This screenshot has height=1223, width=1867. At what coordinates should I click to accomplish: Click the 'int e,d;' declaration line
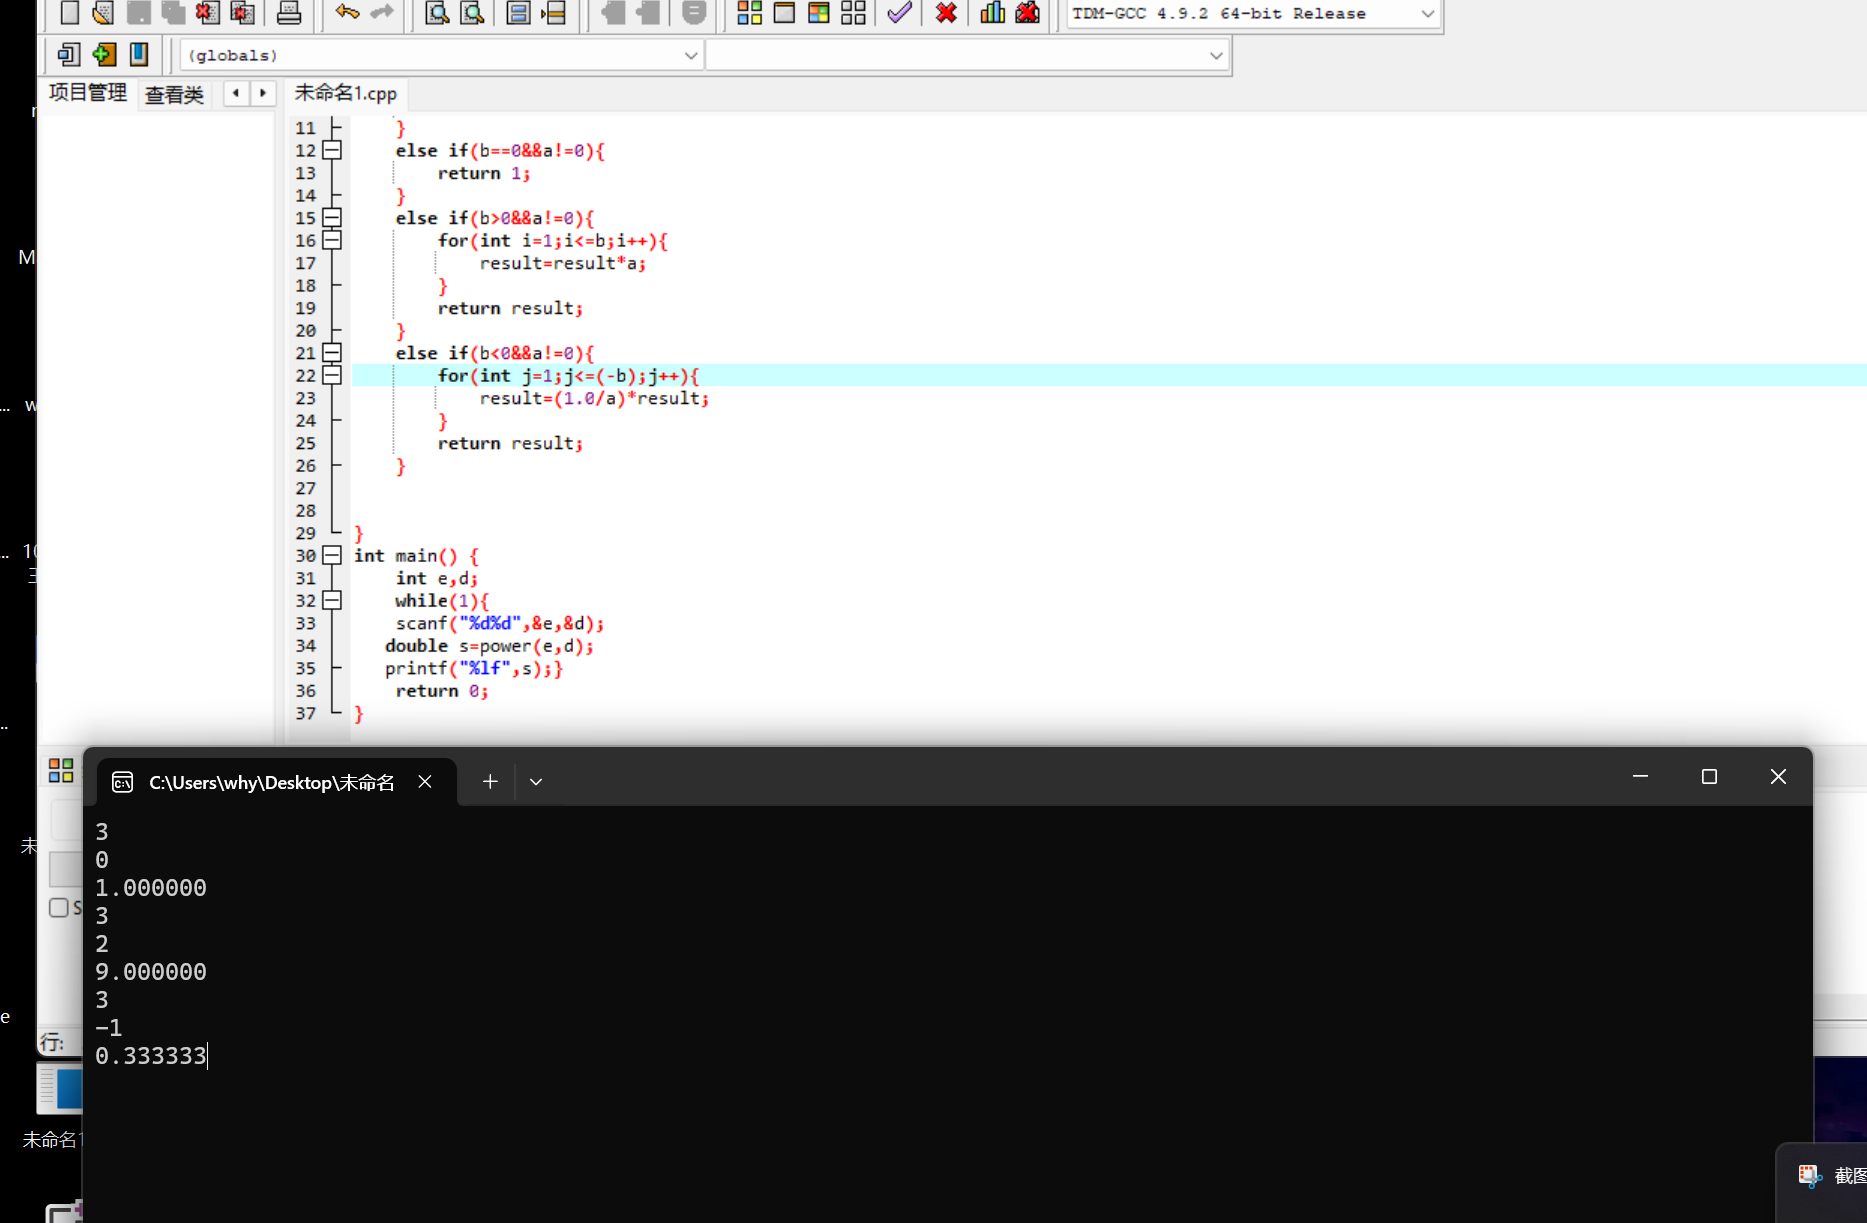[437, 578]
